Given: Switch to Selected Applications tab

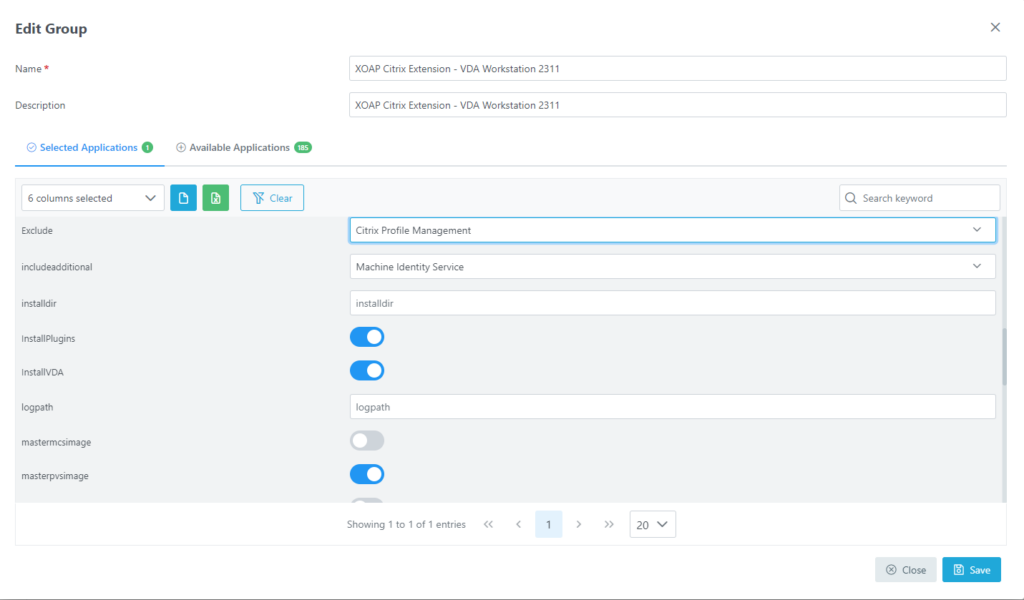Looking at the screenshot, I should click(x=89, y=148).
